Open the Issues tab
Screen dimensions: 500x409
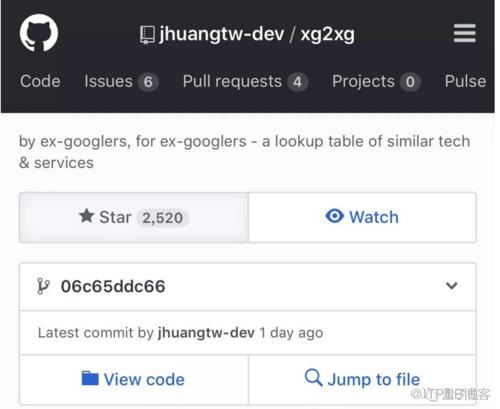[x=121, y=82]
